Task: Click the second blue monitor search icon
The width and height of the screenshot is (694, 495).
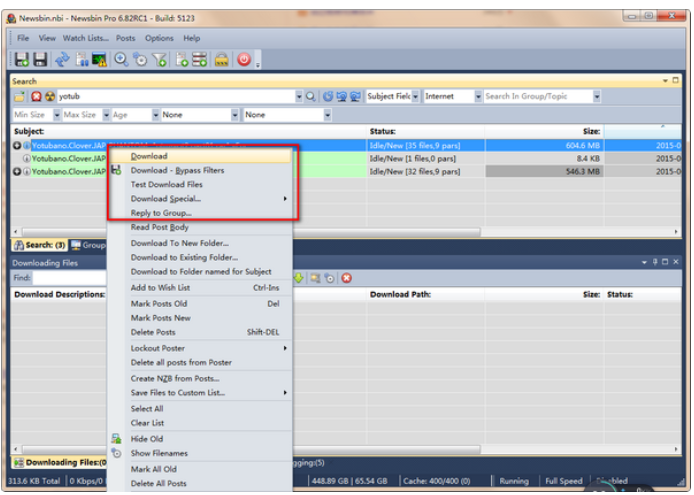Action: click(341, 97)
